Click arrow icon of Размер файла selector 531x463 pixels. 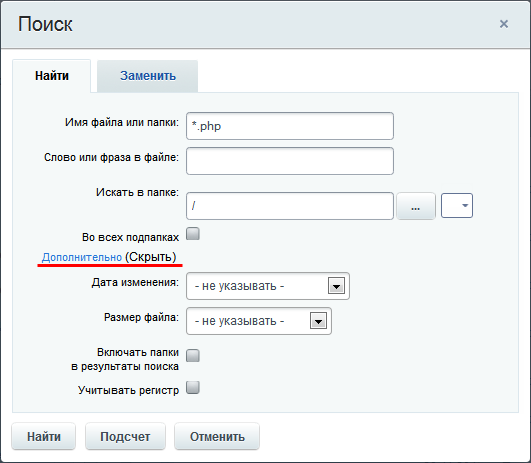pyautogui.click(x=318, y=321)
